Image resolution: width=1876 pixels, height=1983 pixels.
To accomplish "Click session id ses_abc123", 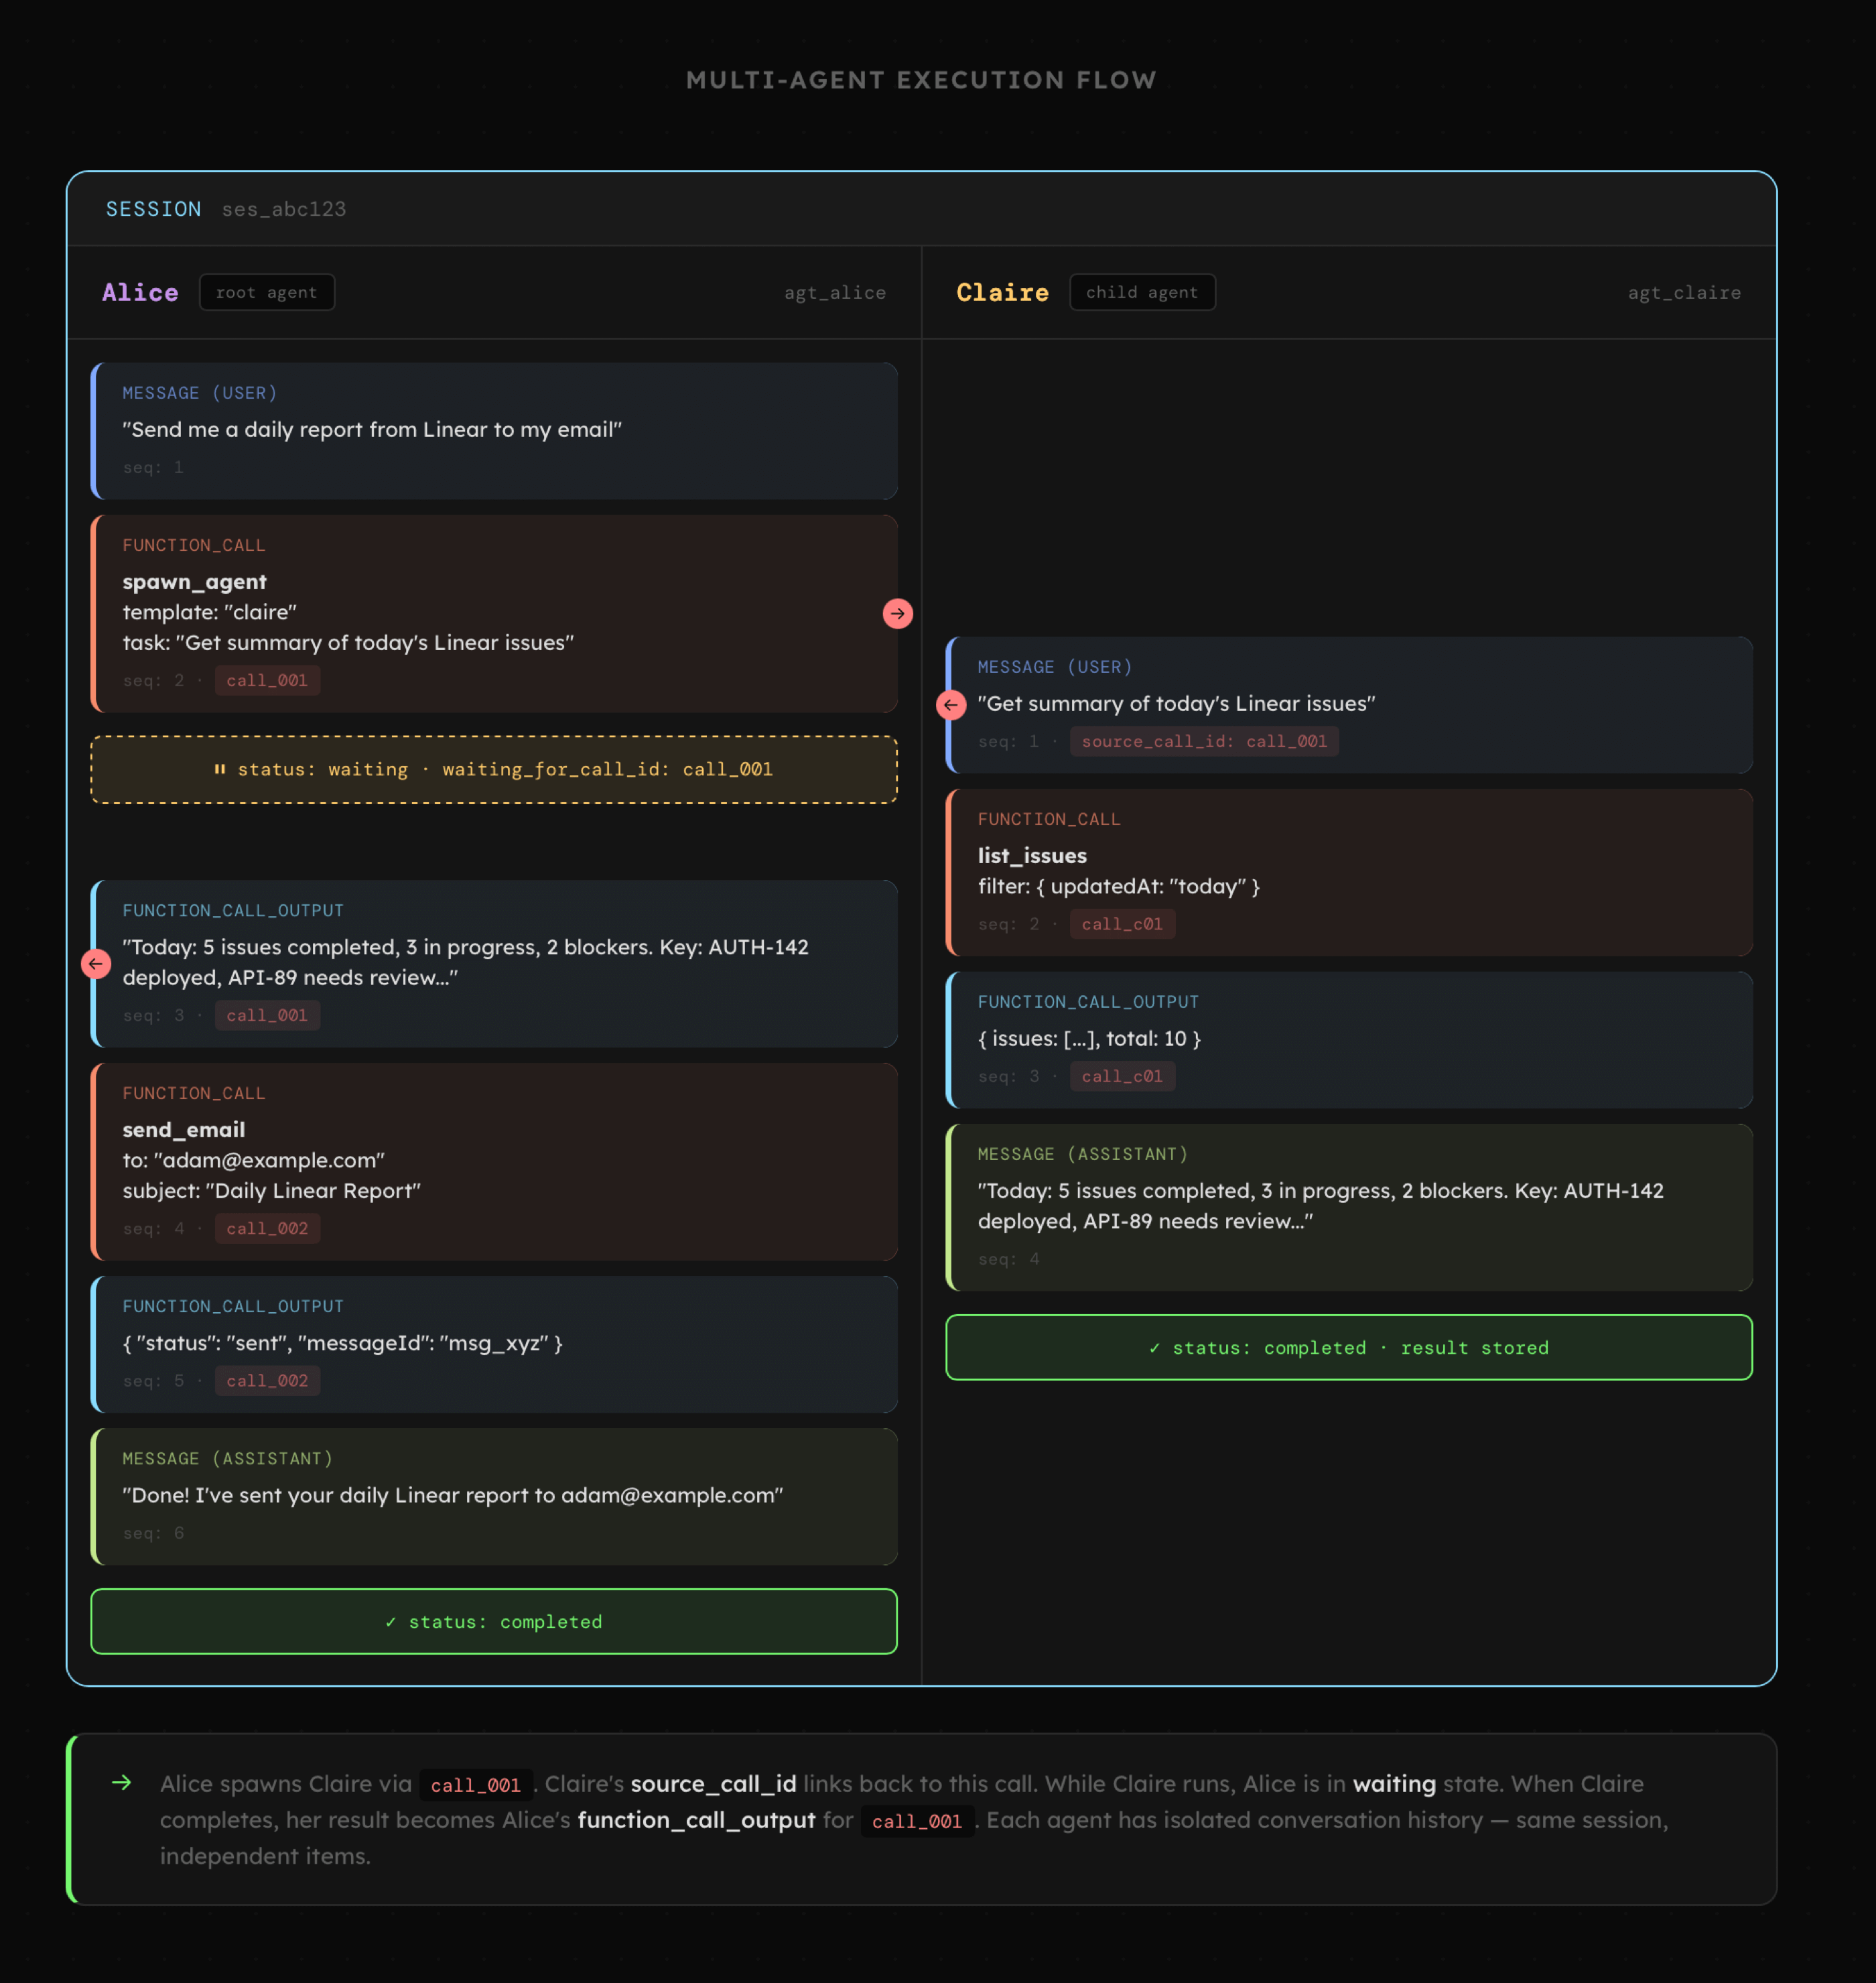I will pyautogui.click(x=283, y=209).
